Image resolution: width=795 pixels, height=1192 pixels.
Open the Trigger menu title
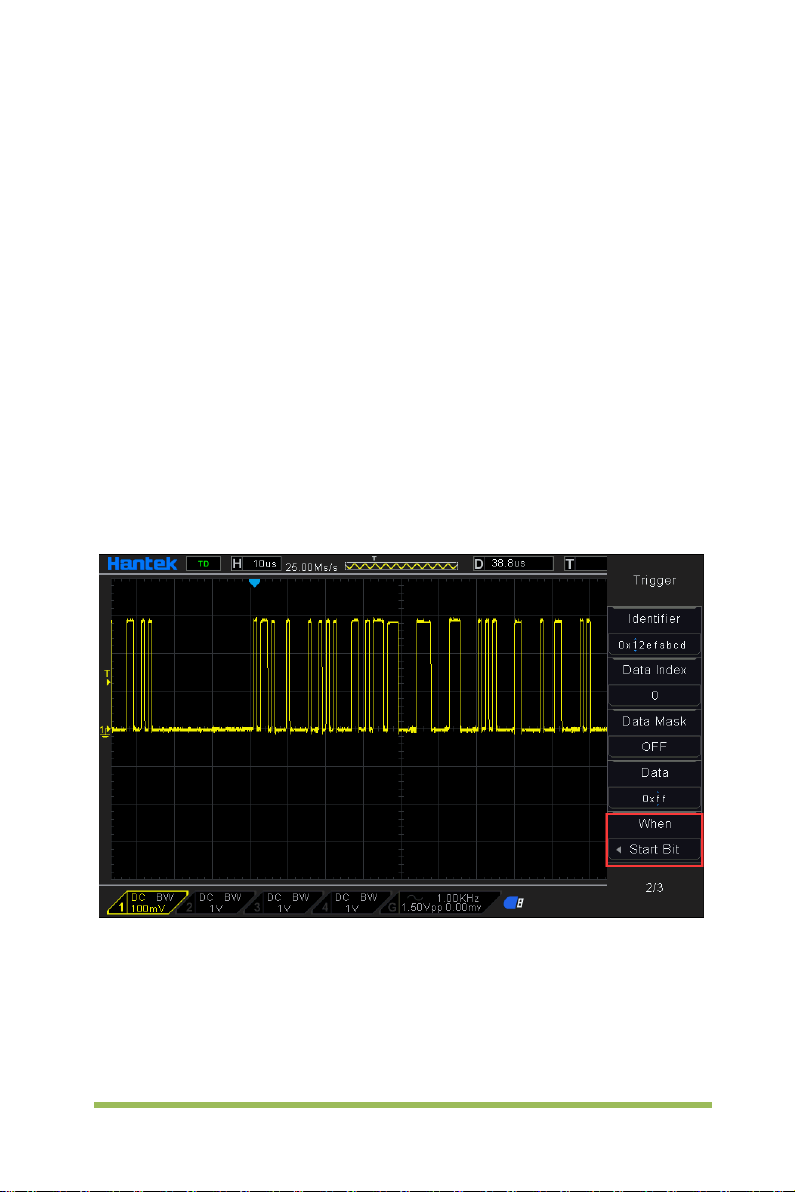click(654, 580)
